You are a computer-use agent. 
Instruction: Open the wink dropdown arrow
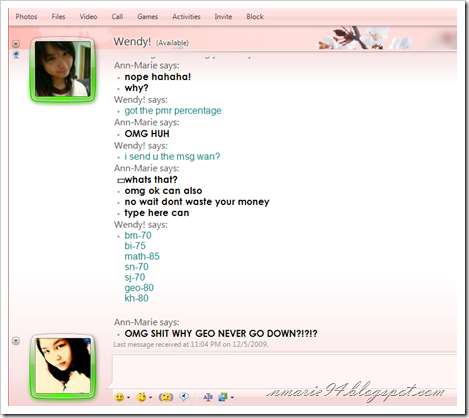click(151, 397)
